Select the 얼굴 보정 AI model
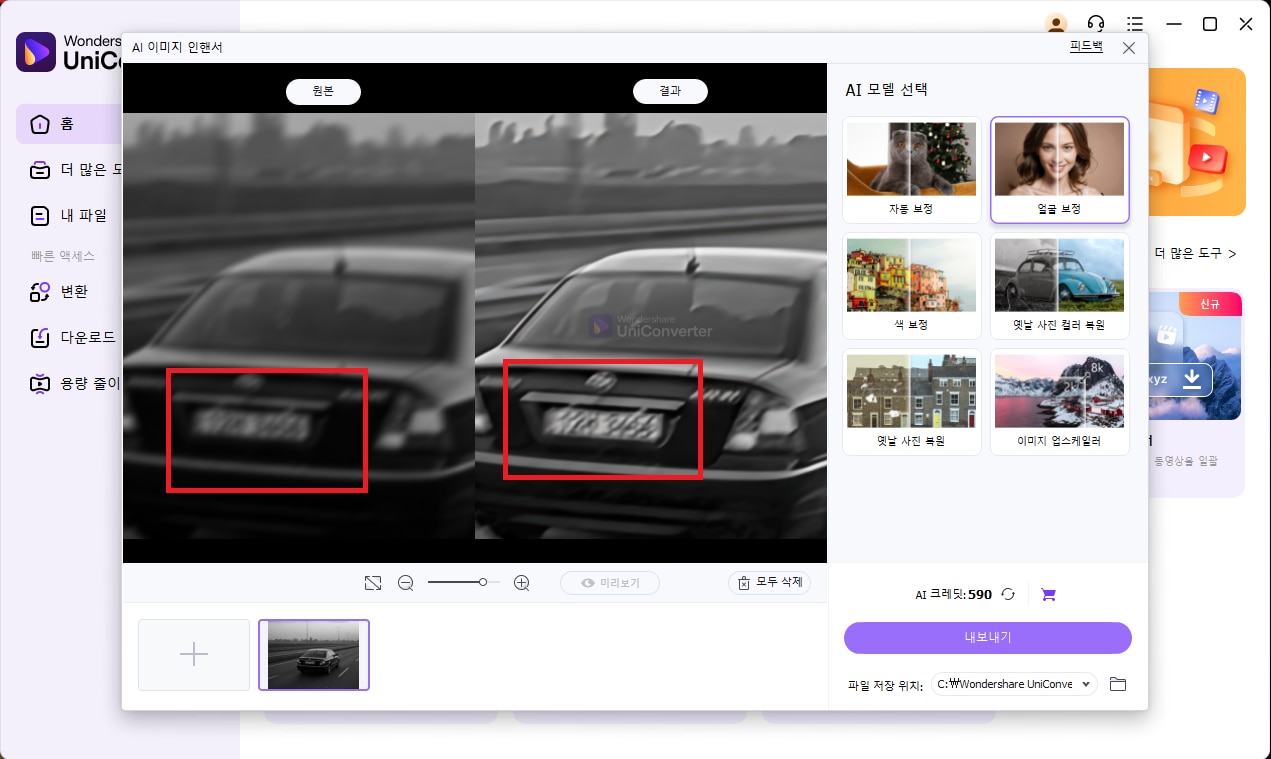Viewport: 1271px width, 759px height. tap(1060, 170)
